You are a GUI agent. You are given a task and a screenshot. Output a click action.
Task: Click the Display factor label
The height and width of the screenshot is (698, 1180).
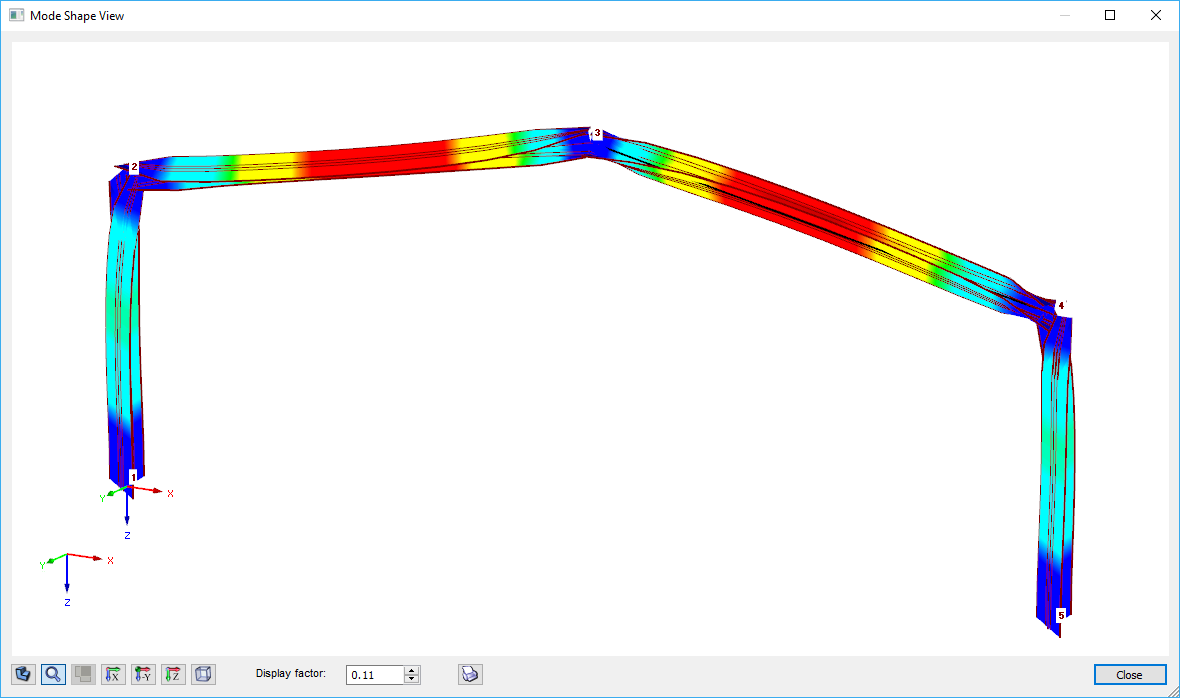[290, 673]
